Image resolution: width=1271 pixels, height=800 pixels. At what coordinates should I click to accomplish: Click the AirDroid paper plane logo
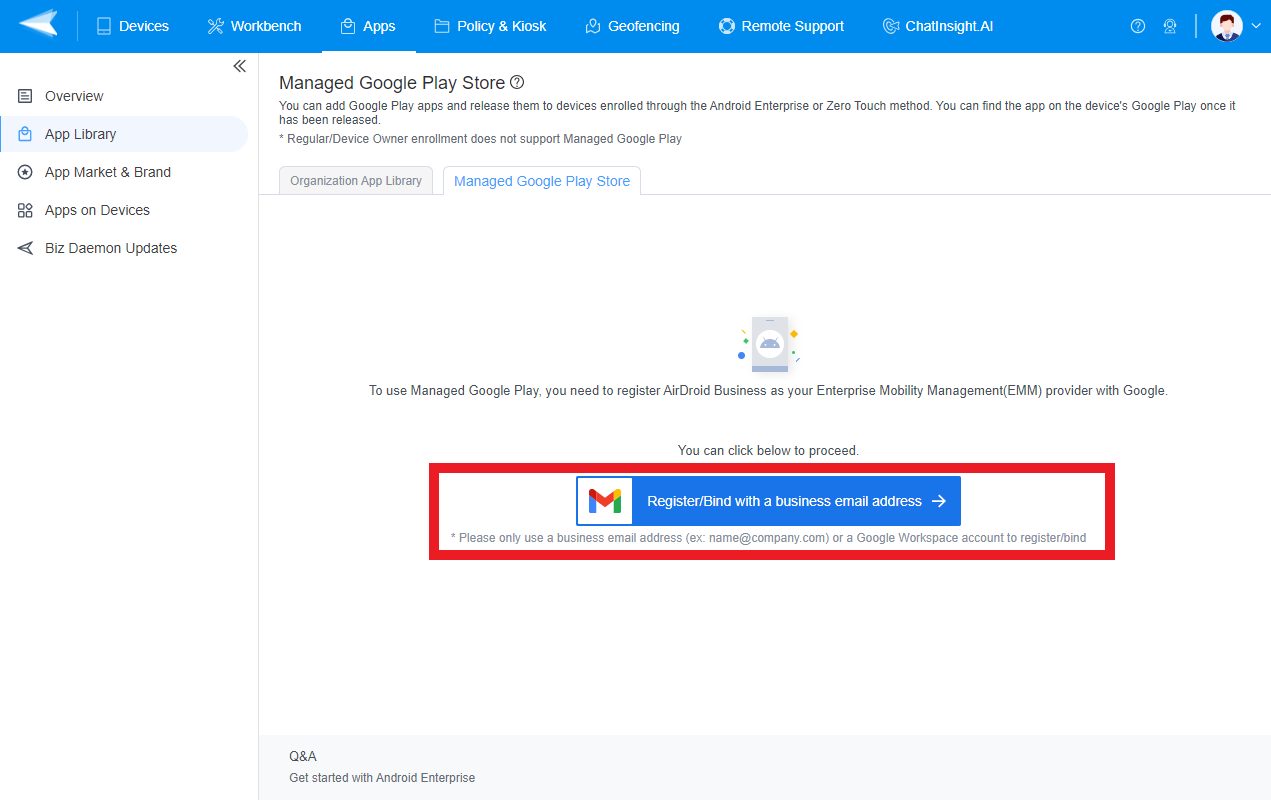pos(38,25)
